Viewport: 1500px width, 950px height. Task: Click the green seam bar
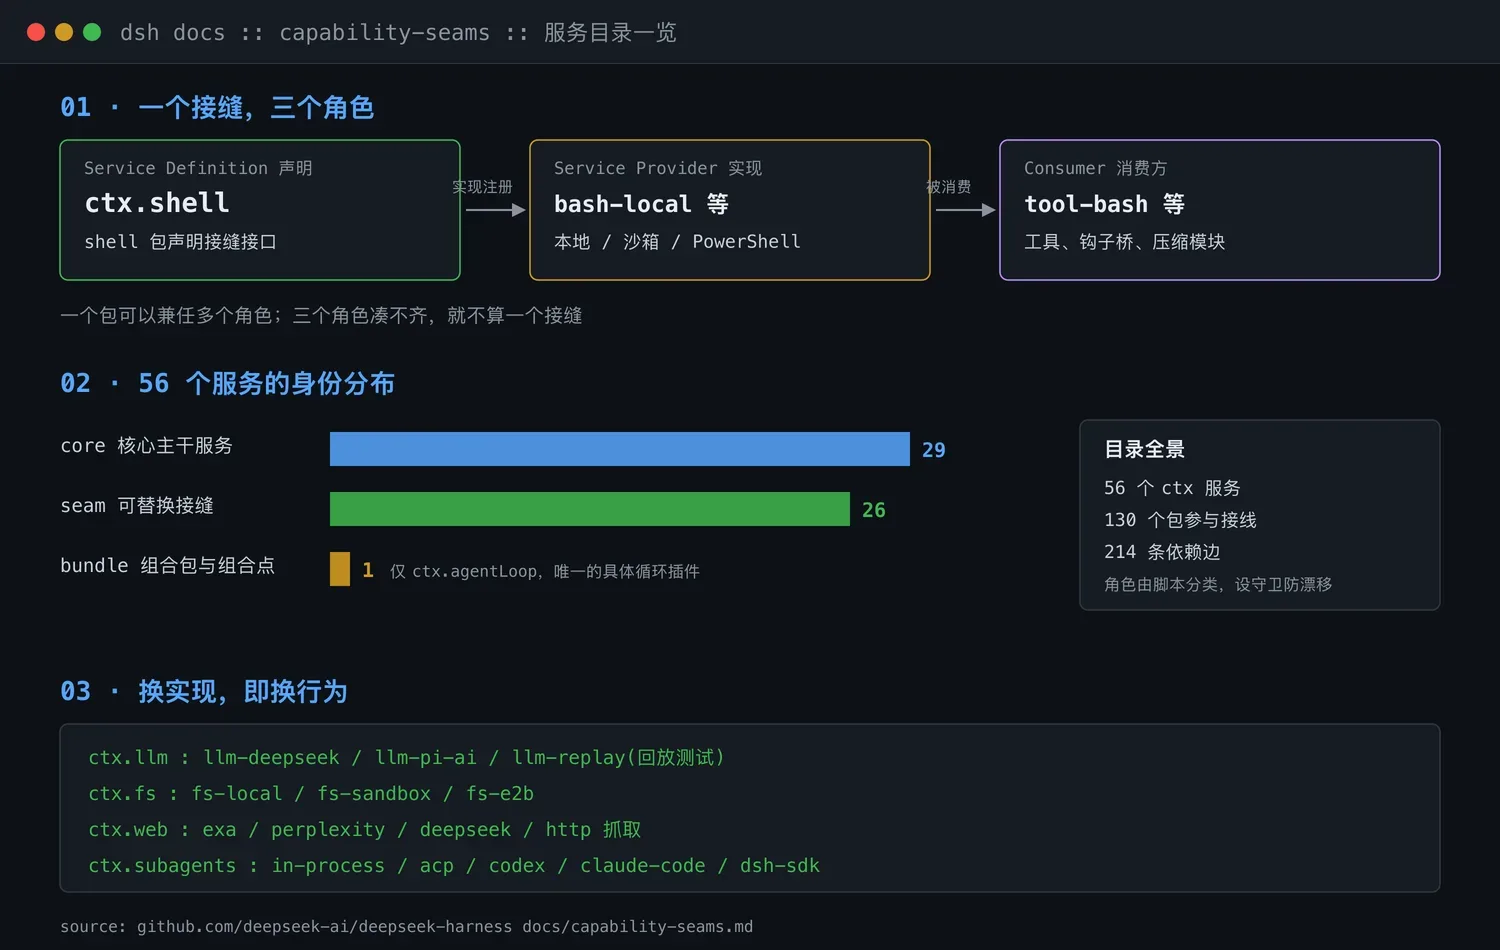(590, 509)
